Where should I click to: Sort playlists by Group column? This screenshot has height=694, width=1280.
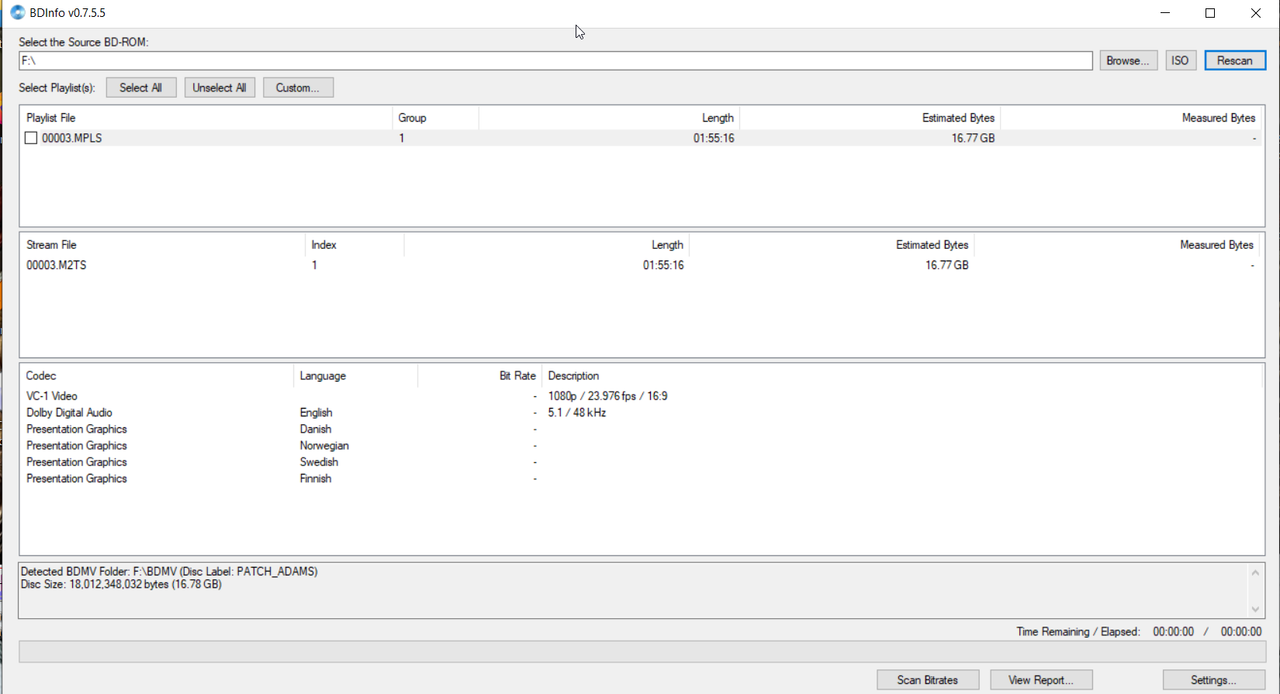[435, 118]
